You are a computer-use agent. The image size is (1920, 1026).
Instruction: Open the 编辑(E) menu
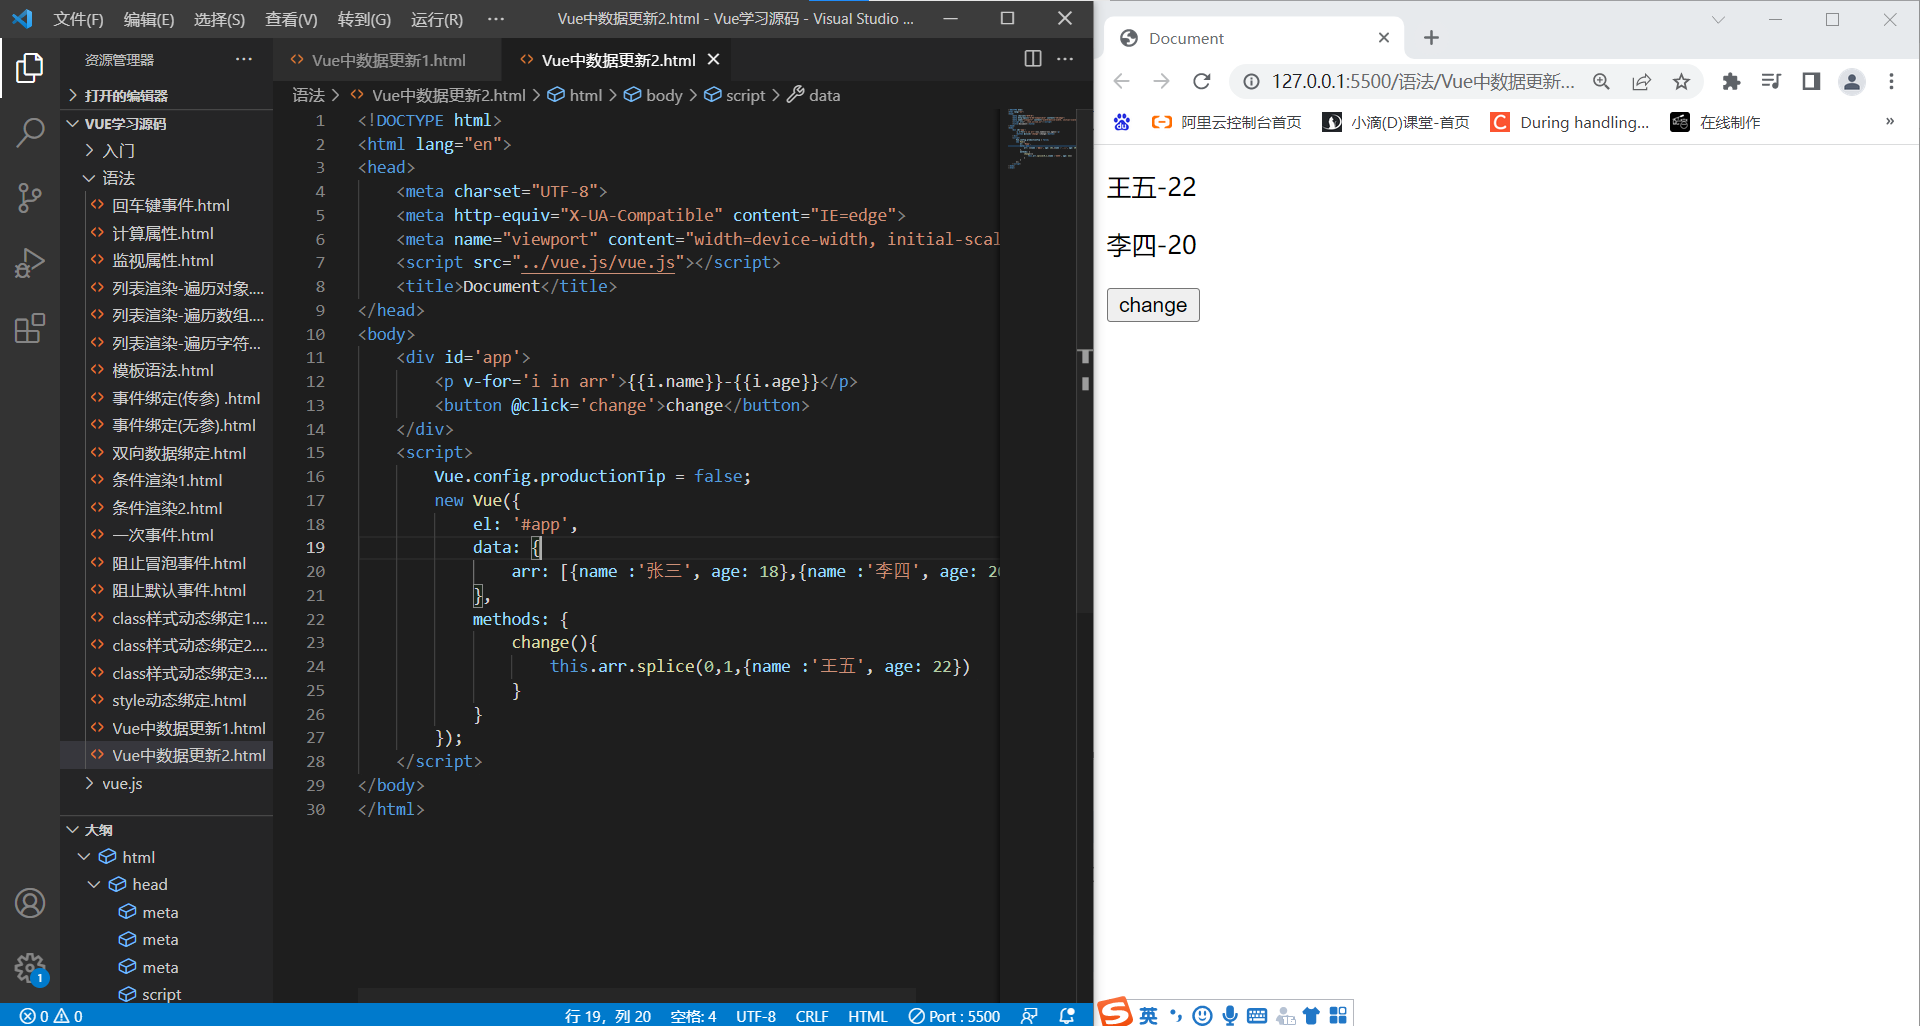coord(149,19)
